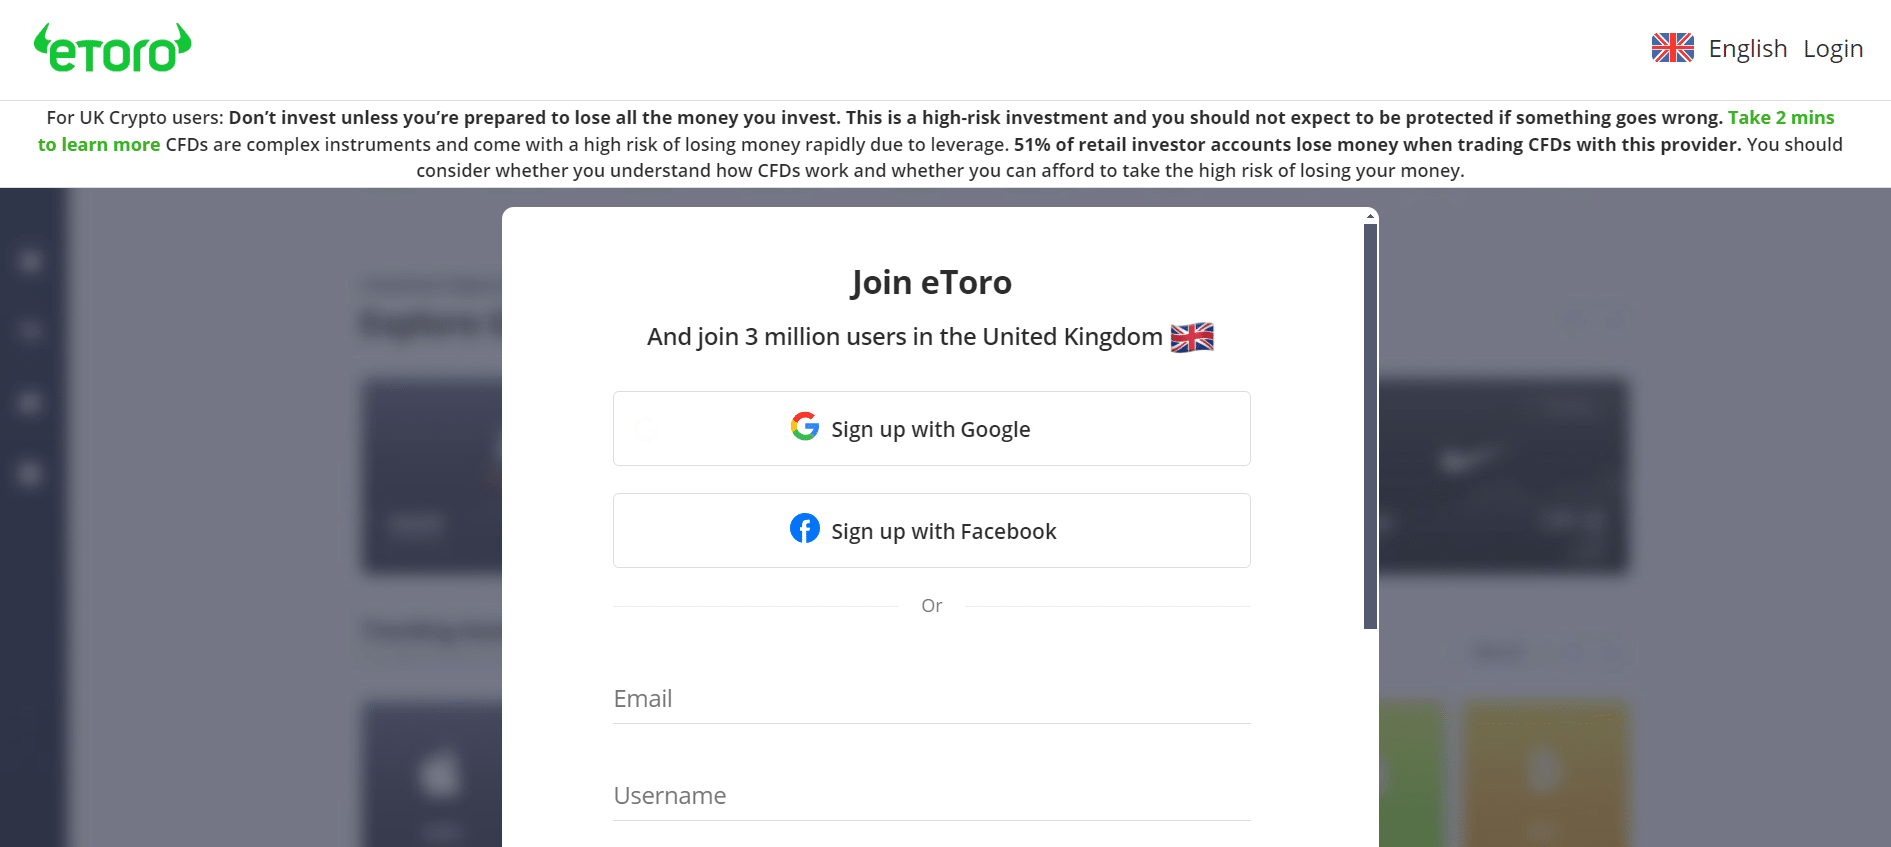Click the bottom blurred sidebar icon
The height and width of the screenshot is (847, 1891).
[x=30, y=473]
